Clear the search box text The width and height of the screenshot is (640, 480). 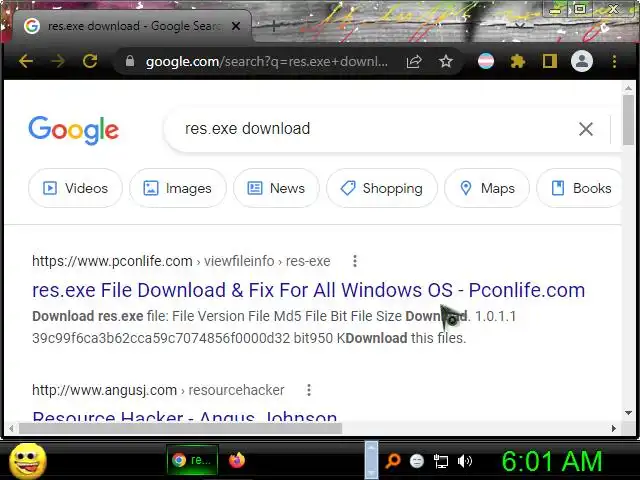[586, 129]
